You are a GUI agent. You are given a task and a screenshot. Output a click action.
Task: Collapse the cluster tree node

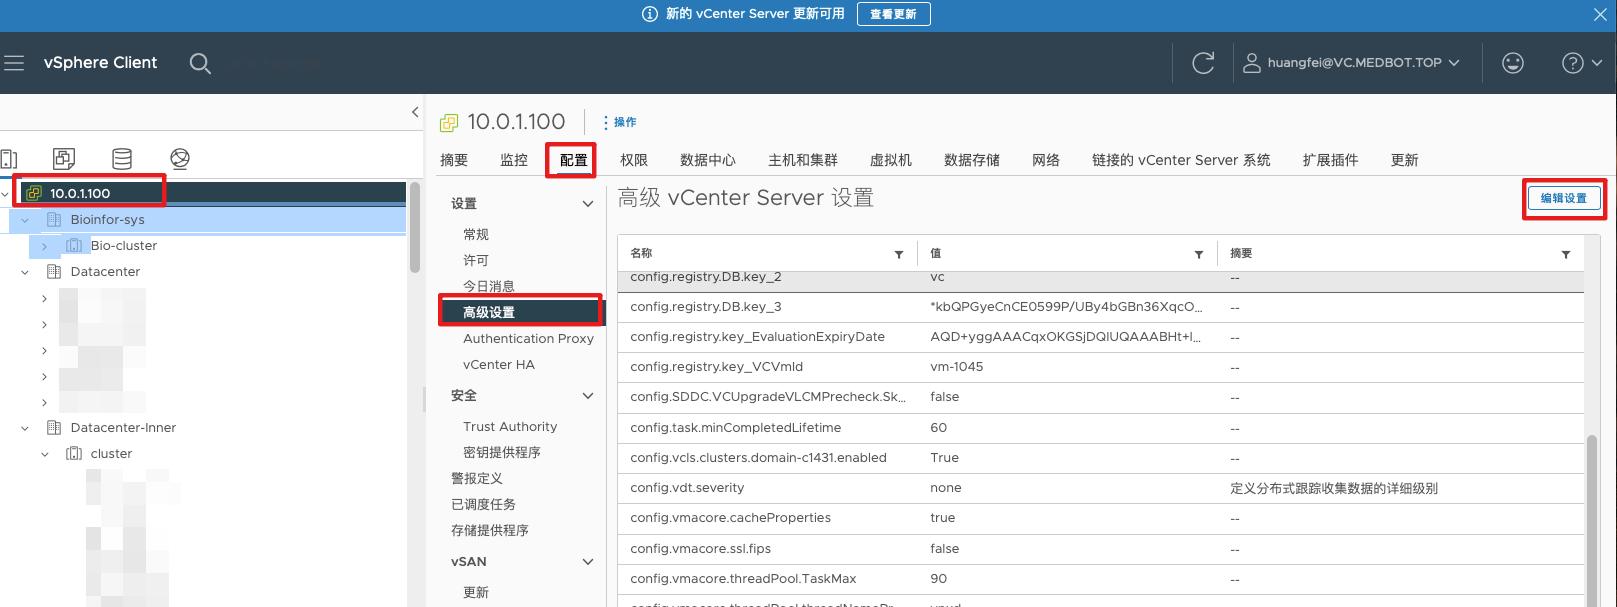(x=45, y=454)
